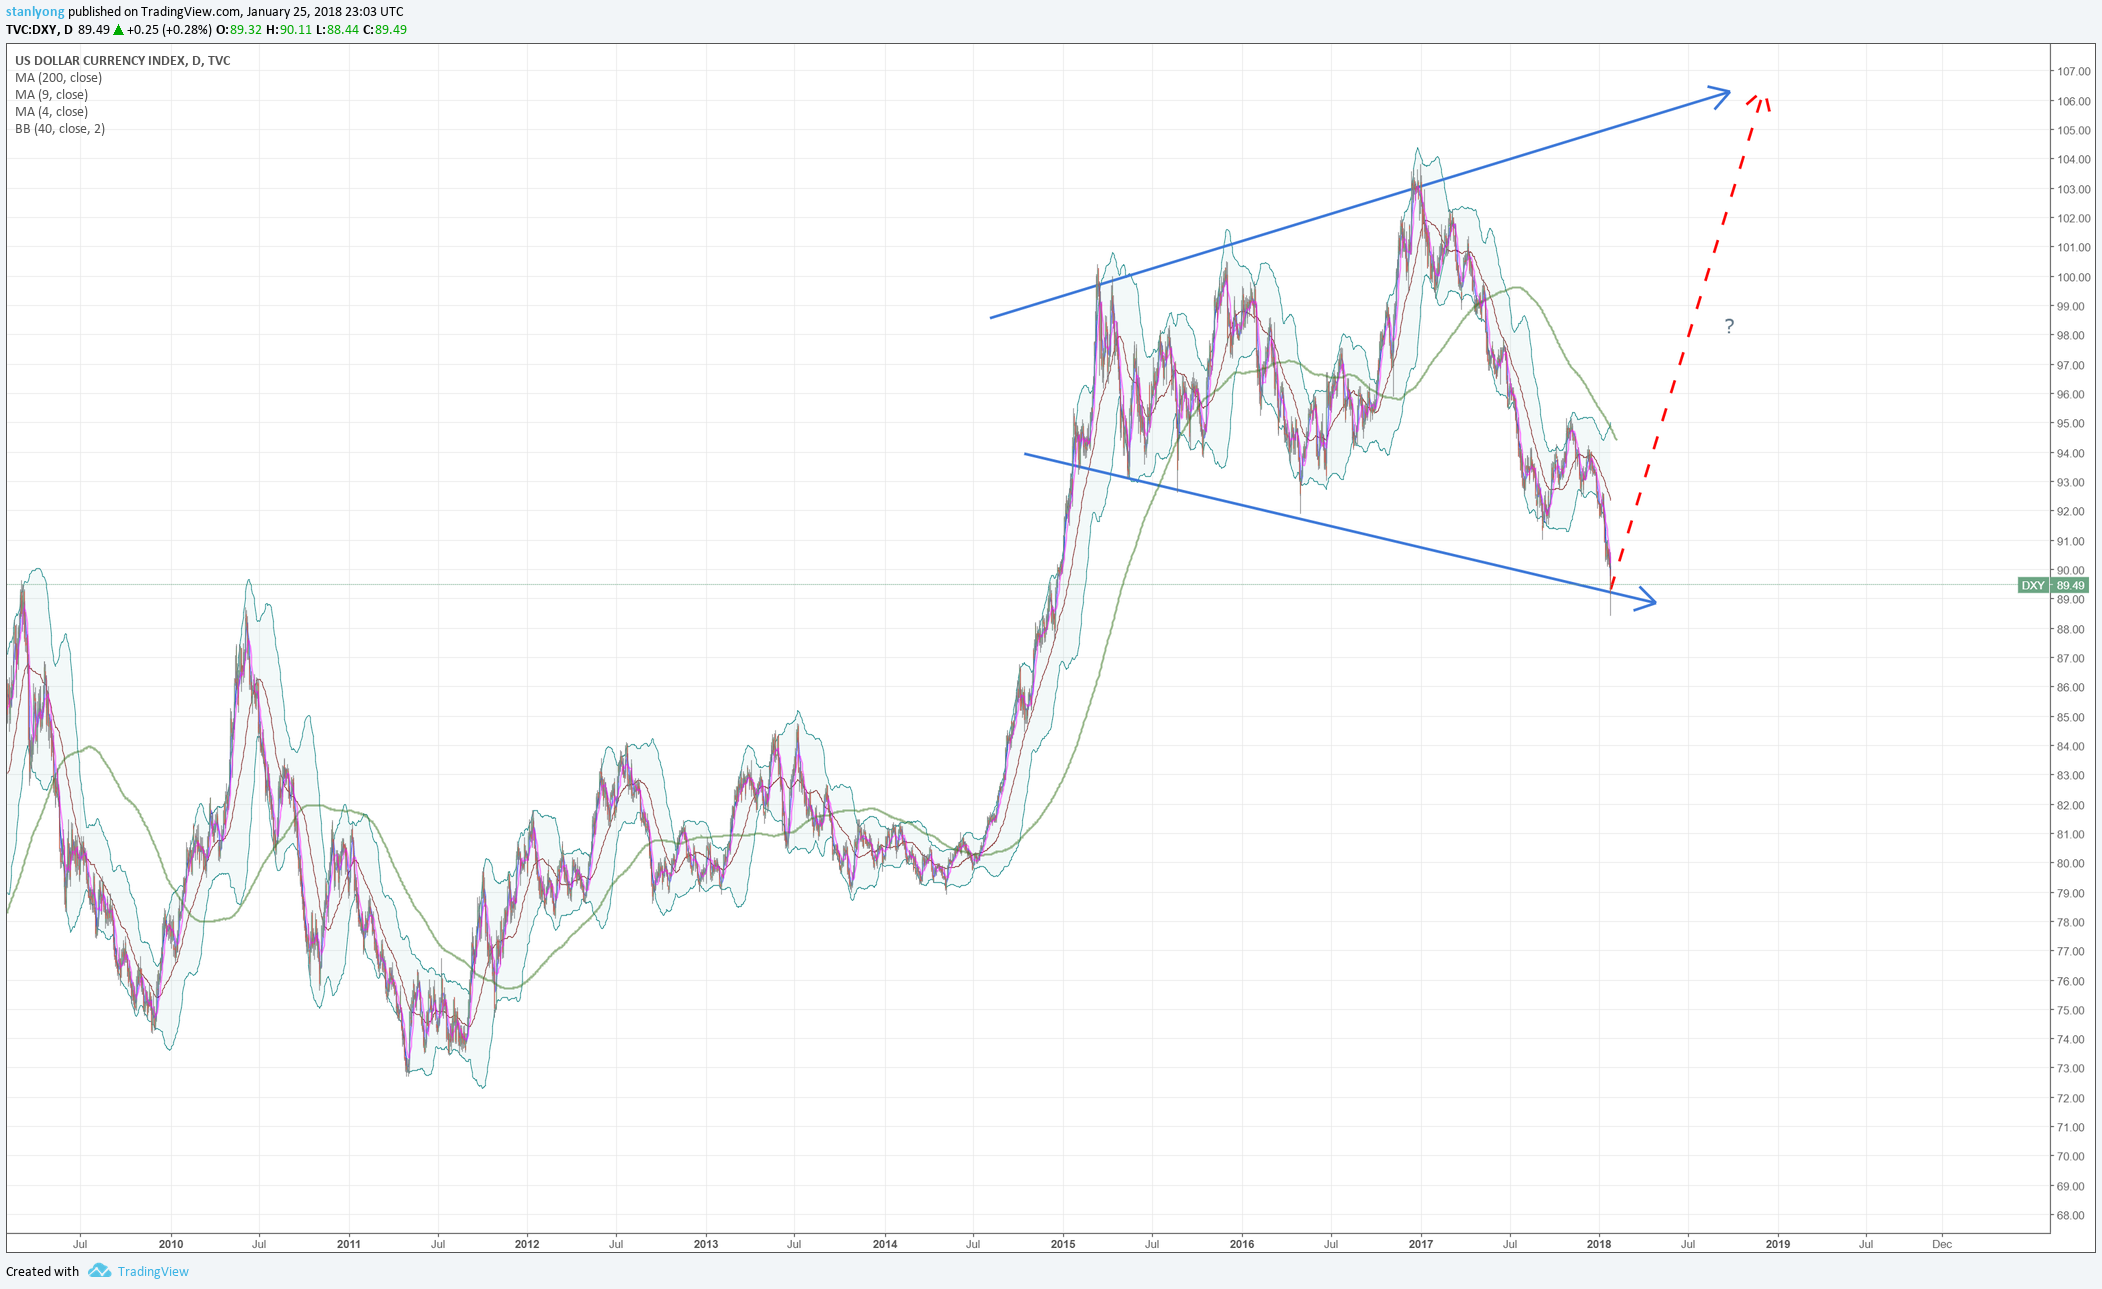Click the 97.00 price axis label

pos(2071,365)
